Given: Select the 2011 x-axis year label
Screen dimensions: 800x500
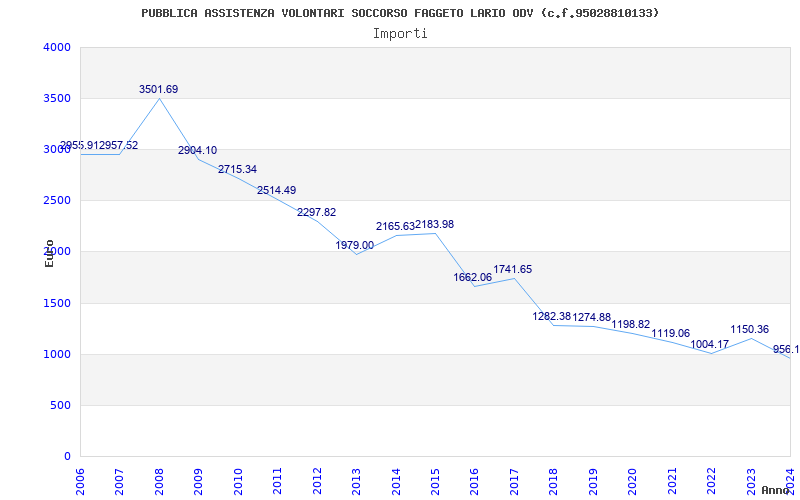Looking at the screenshot, I should (x=278, y=481).
